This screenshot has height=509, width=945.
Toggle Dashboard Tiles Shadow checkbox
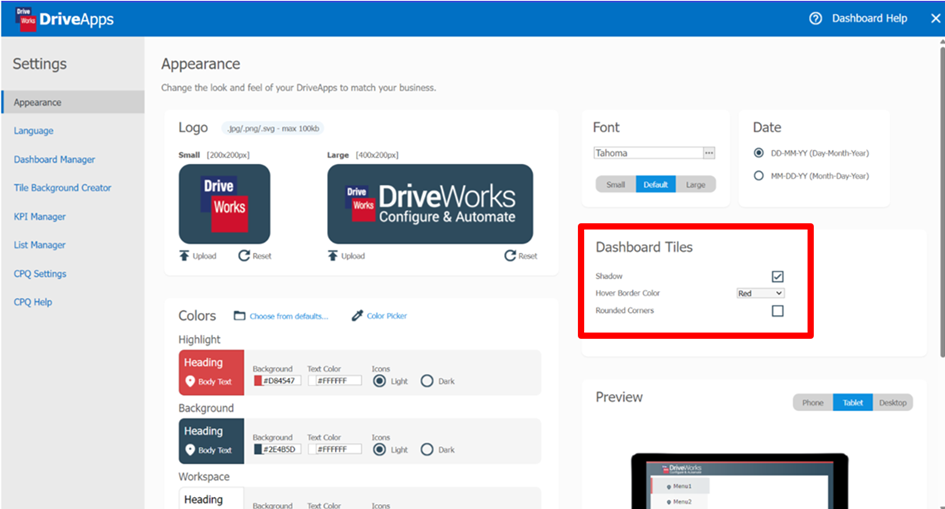point(777,276)
